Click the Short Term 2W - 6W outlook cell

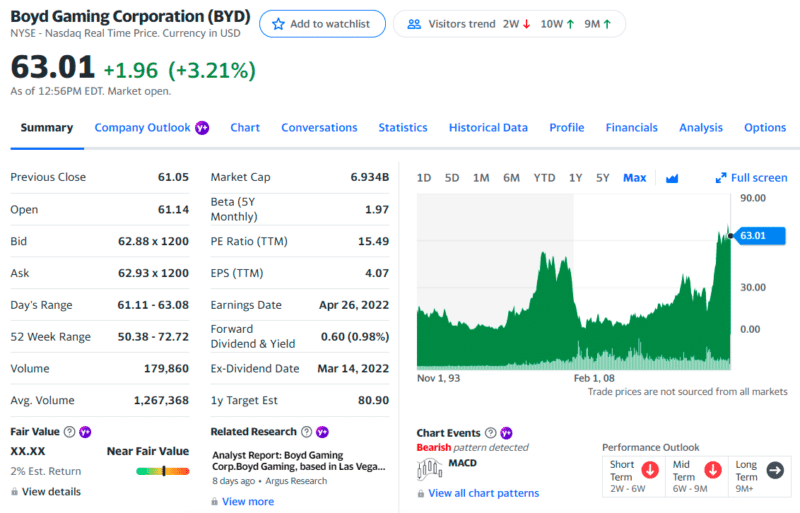tap(634, 476)
